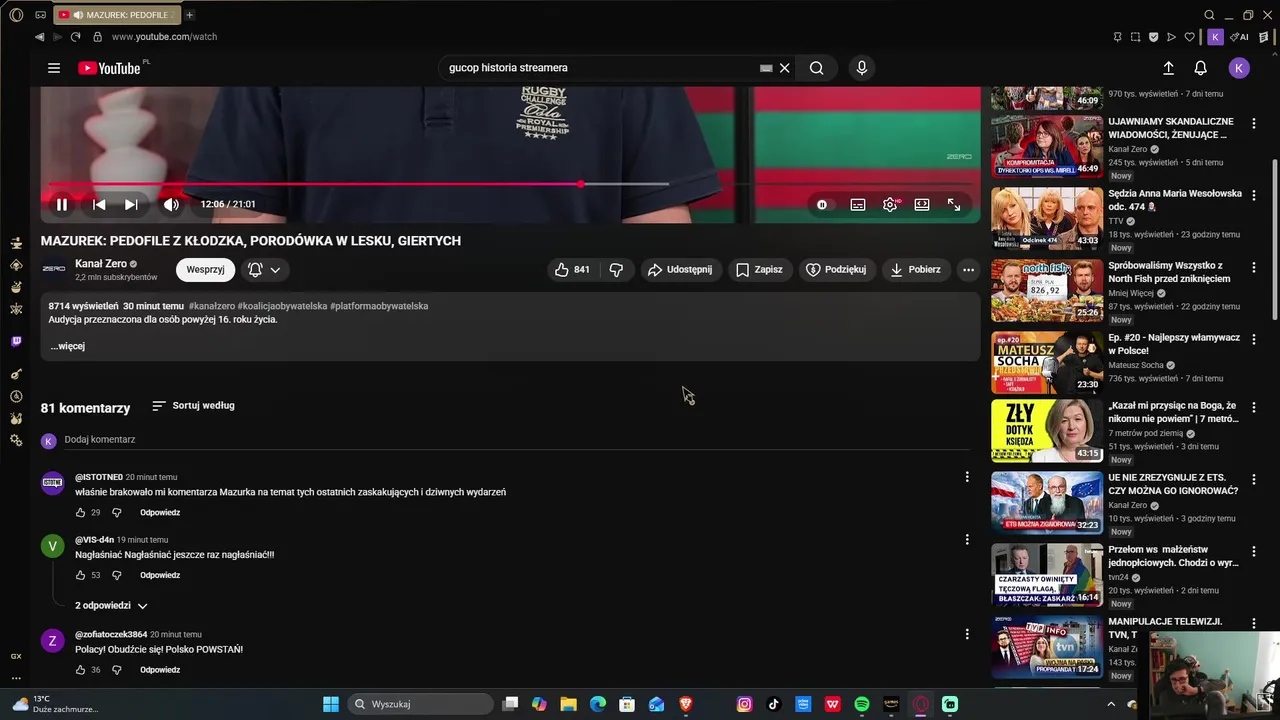Open options menu for @VIS-d4n comment
This screenshot has width=1280, height=720.
tap(967, 540)
